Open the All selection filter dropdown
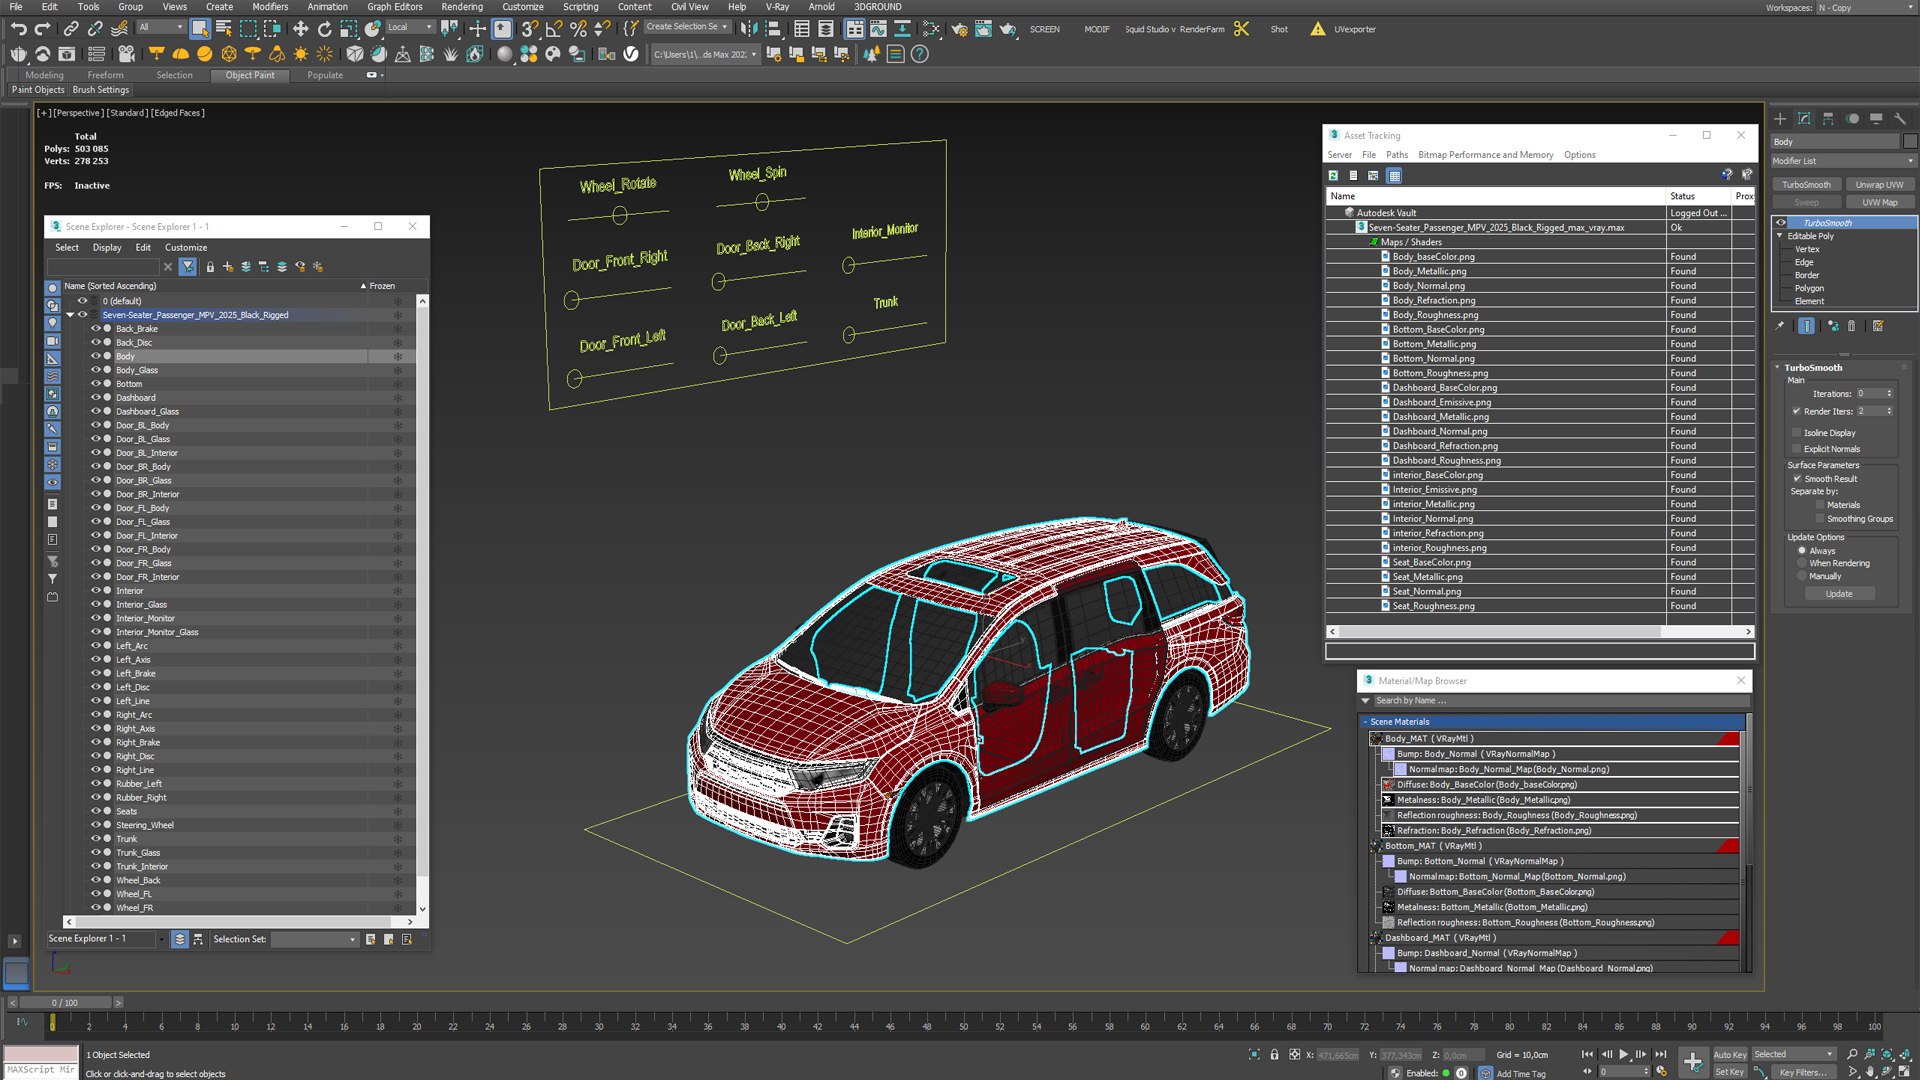The image size is (1920, 1080). click(161, 28)
